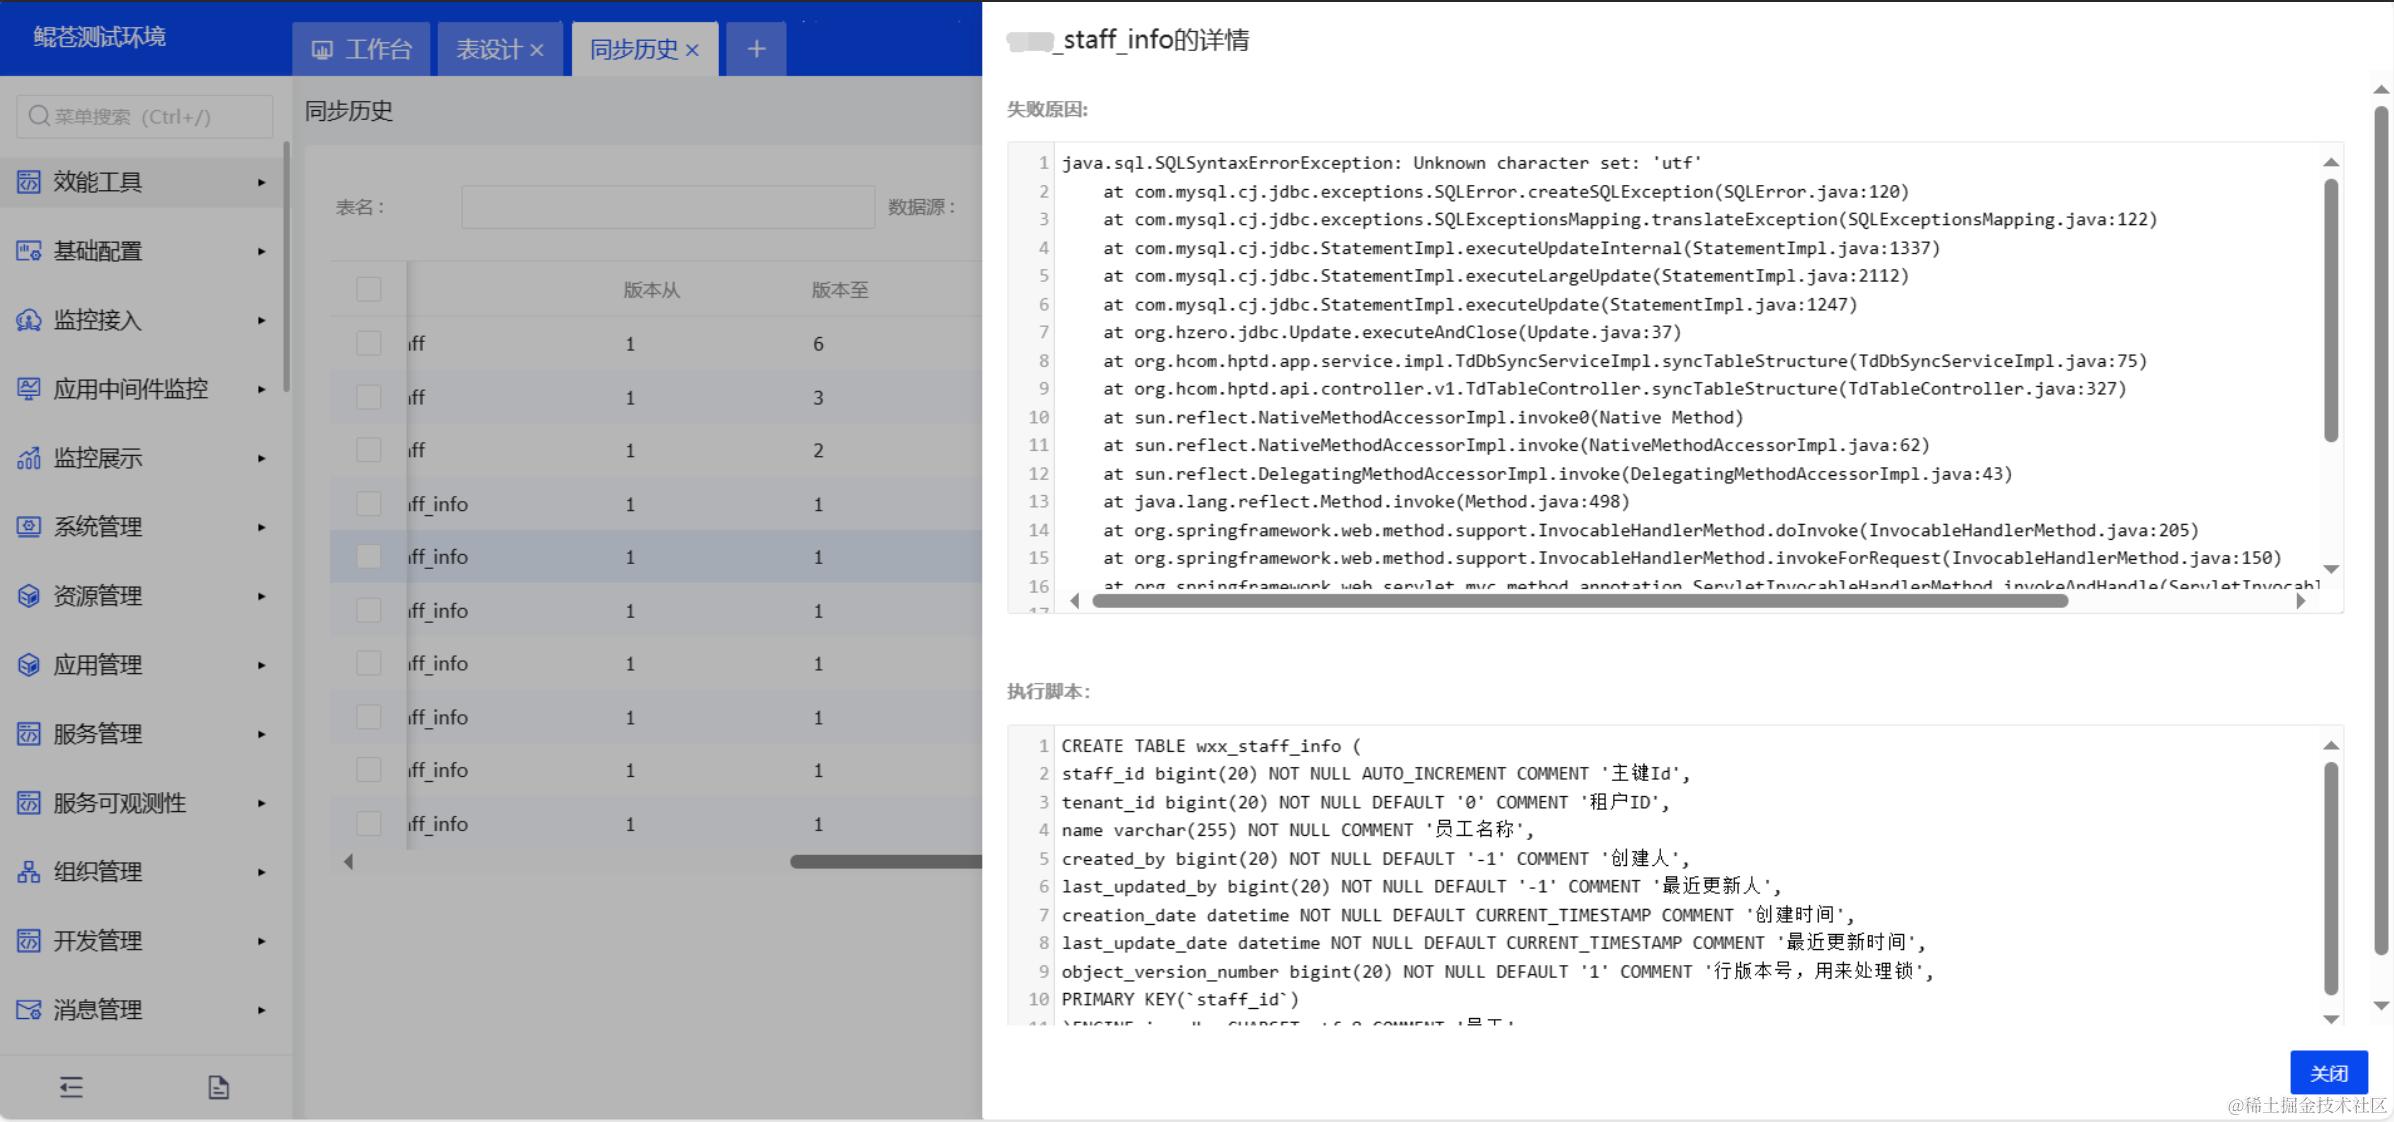Viewport: 2394px width, 1122px height.
Task: Collapse sidebar using bottom menu-fold icon
Action: tap(71, 1087)
